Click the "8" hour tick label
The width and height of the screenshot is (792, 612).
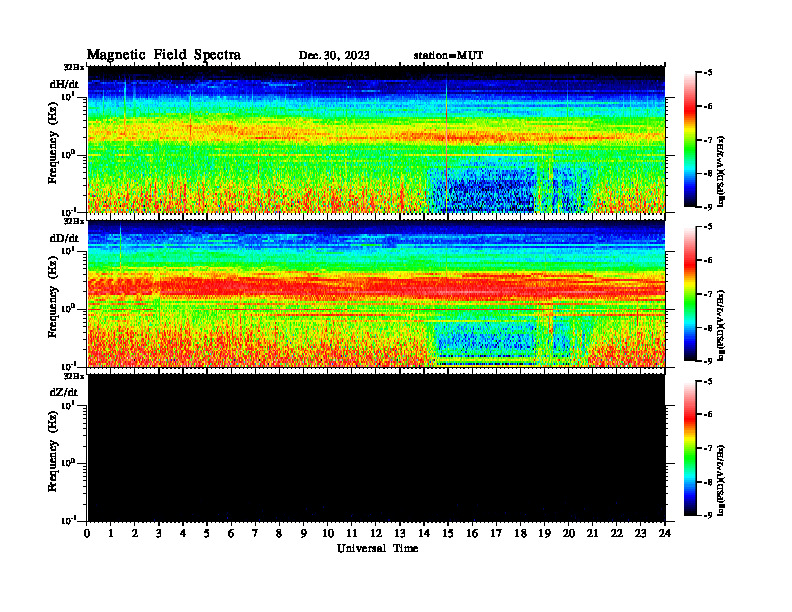pyautogui.click(x=279, y=533)
